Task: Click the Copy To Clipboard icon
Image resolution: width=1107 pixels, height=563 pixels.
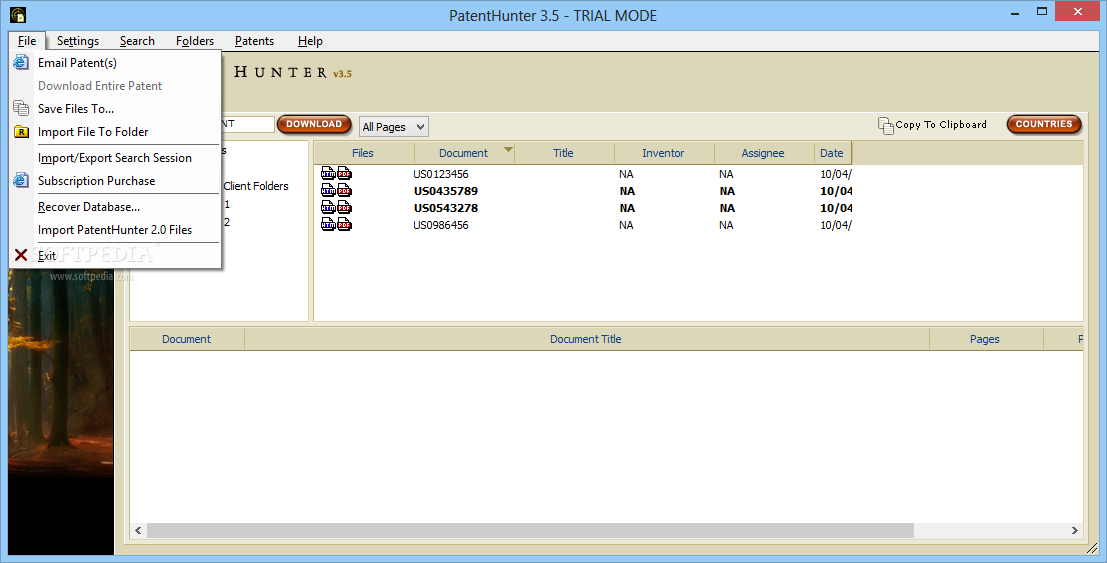Action: coord(885,125)
